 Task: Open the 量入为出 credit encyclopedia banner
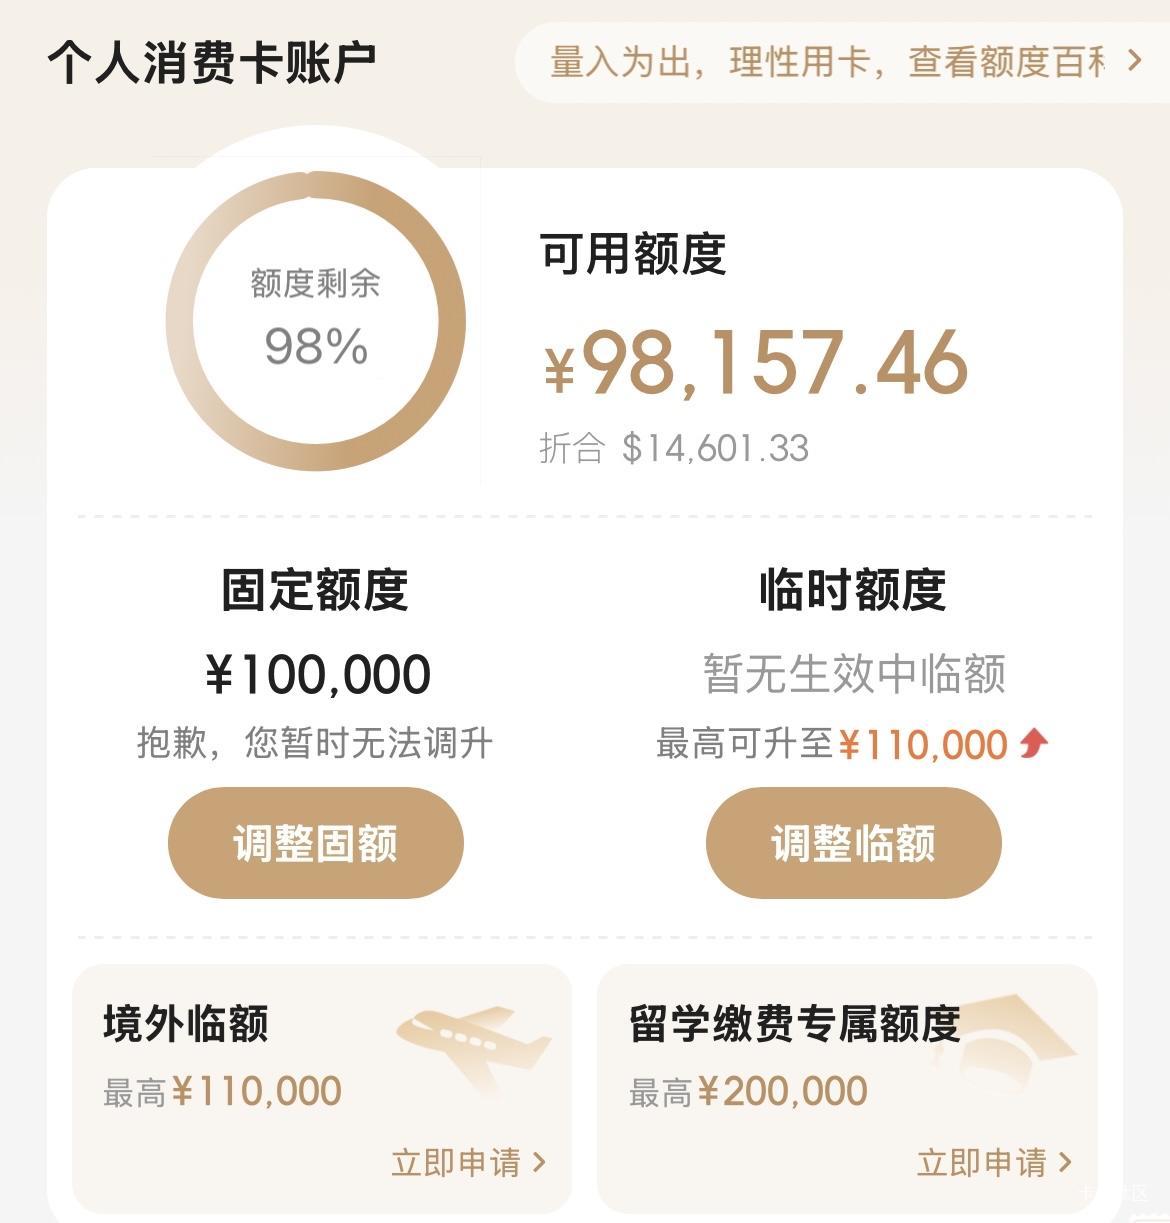(842, 62)
